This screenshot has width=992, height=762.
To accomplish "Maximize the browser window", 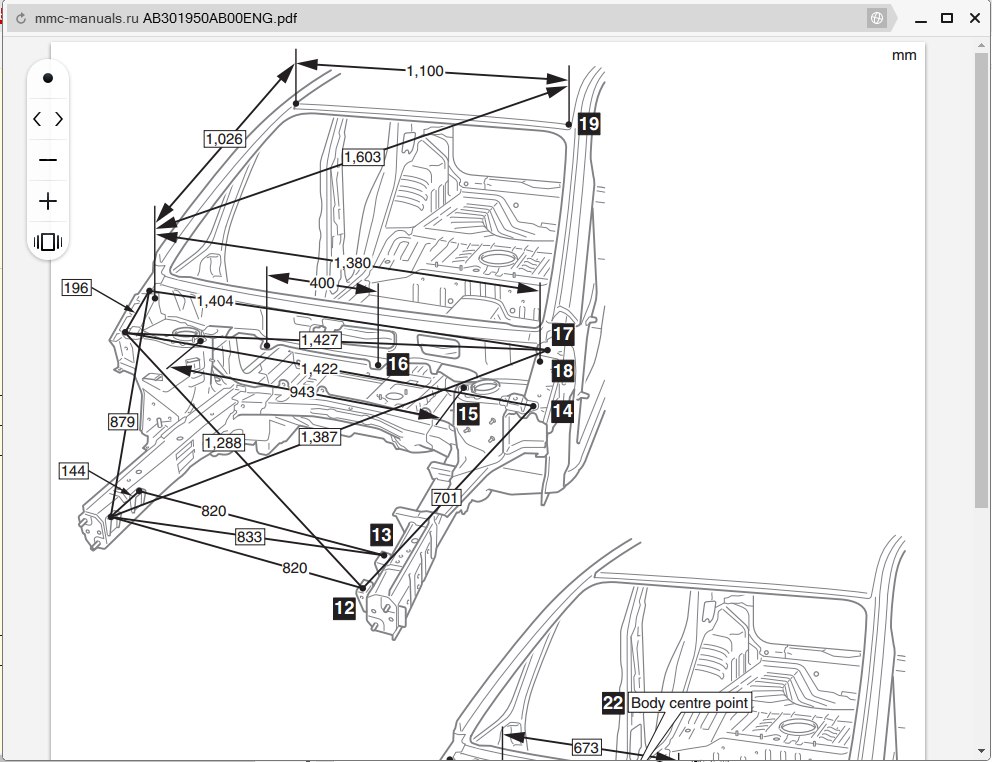I will pyautogui.click(x=947, y=18).
